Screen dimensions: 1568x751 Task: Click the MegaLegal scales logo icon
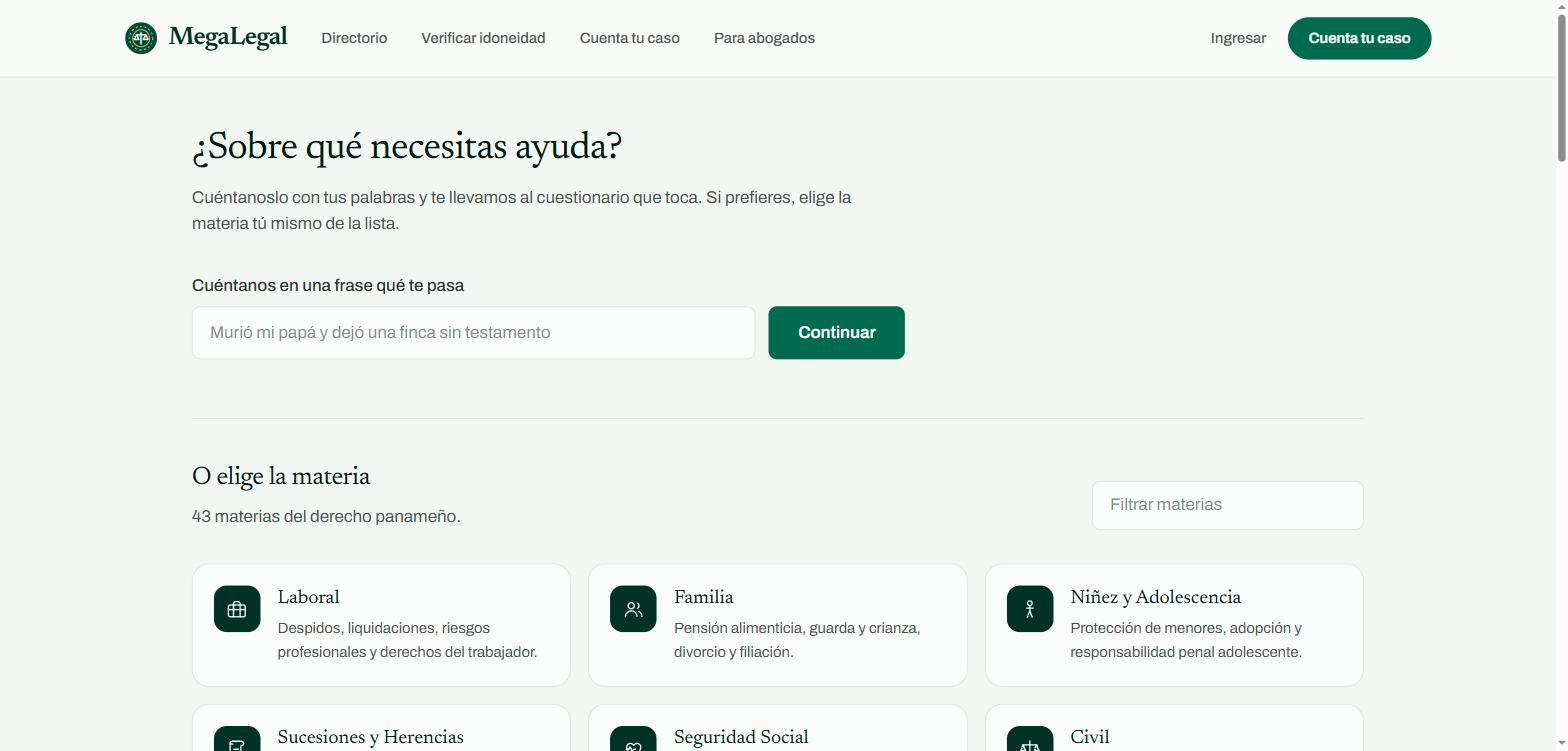click(141, 38)
